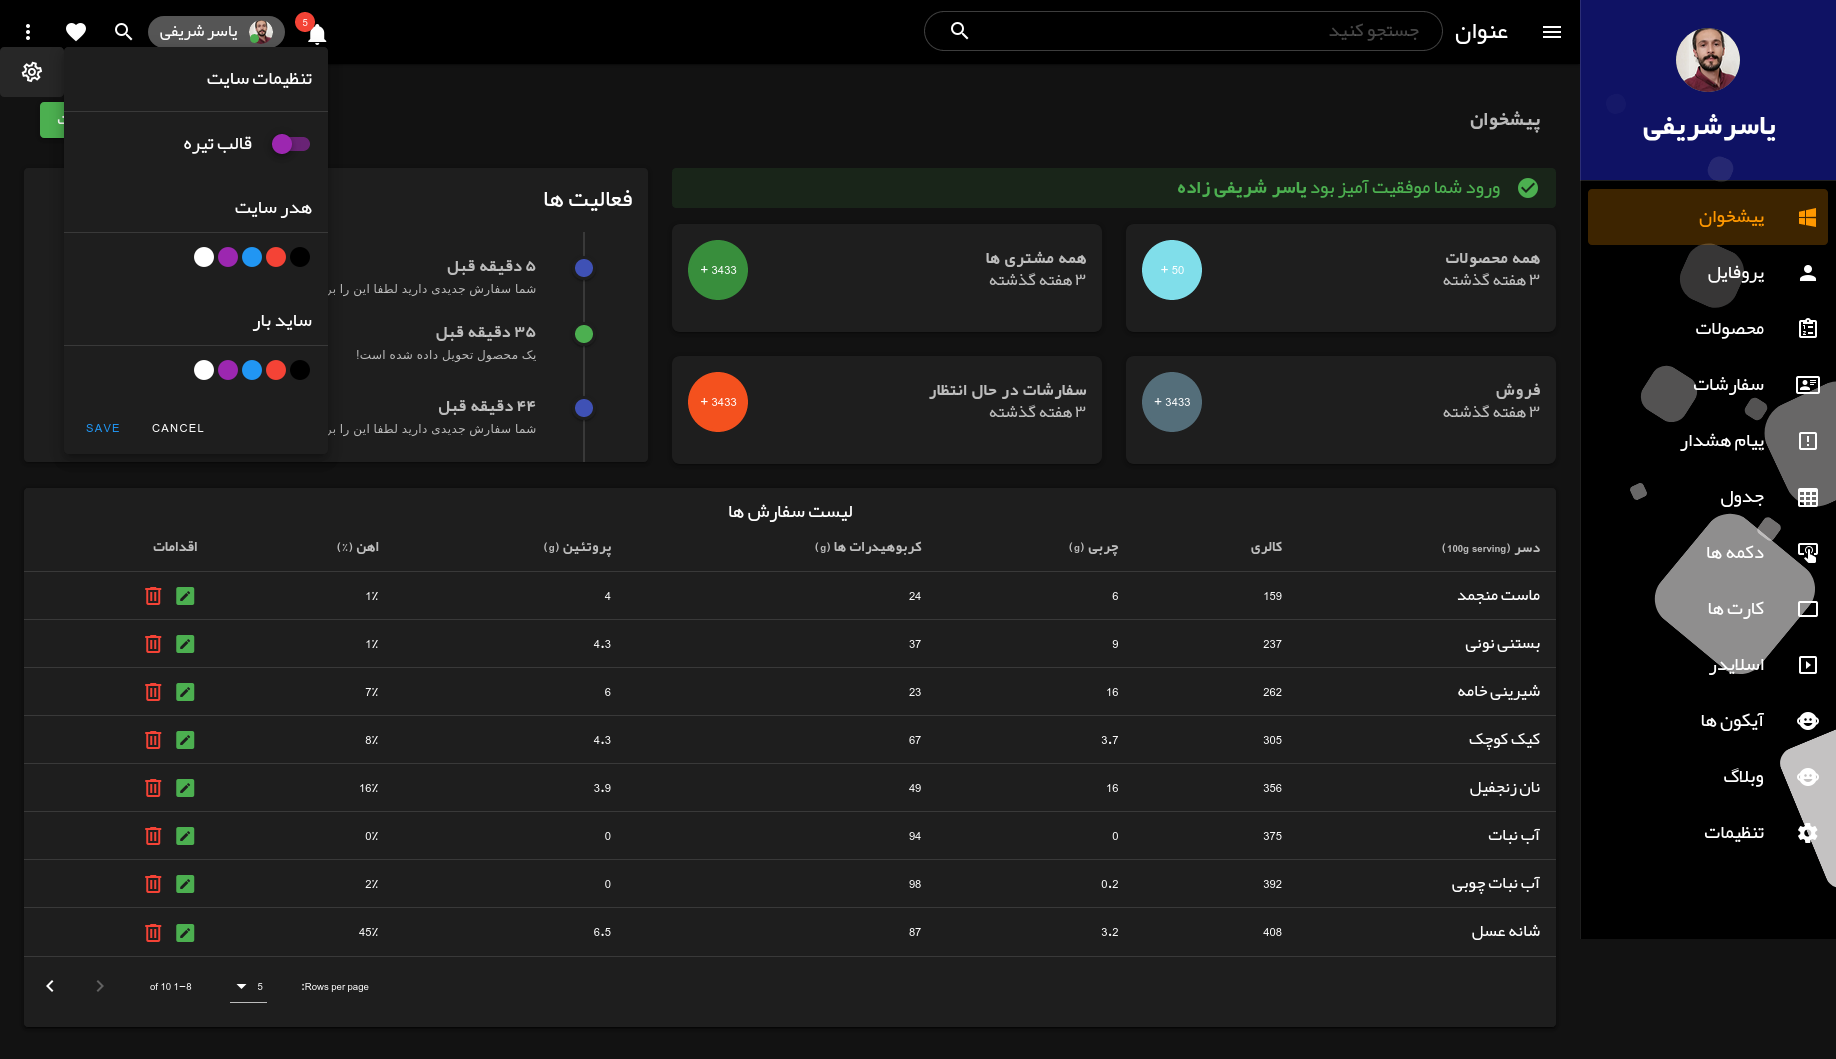The height and width of the screenshot is (1059, 1836).
Task: Click the محصولات products icon
Action: pos(1807,328)
